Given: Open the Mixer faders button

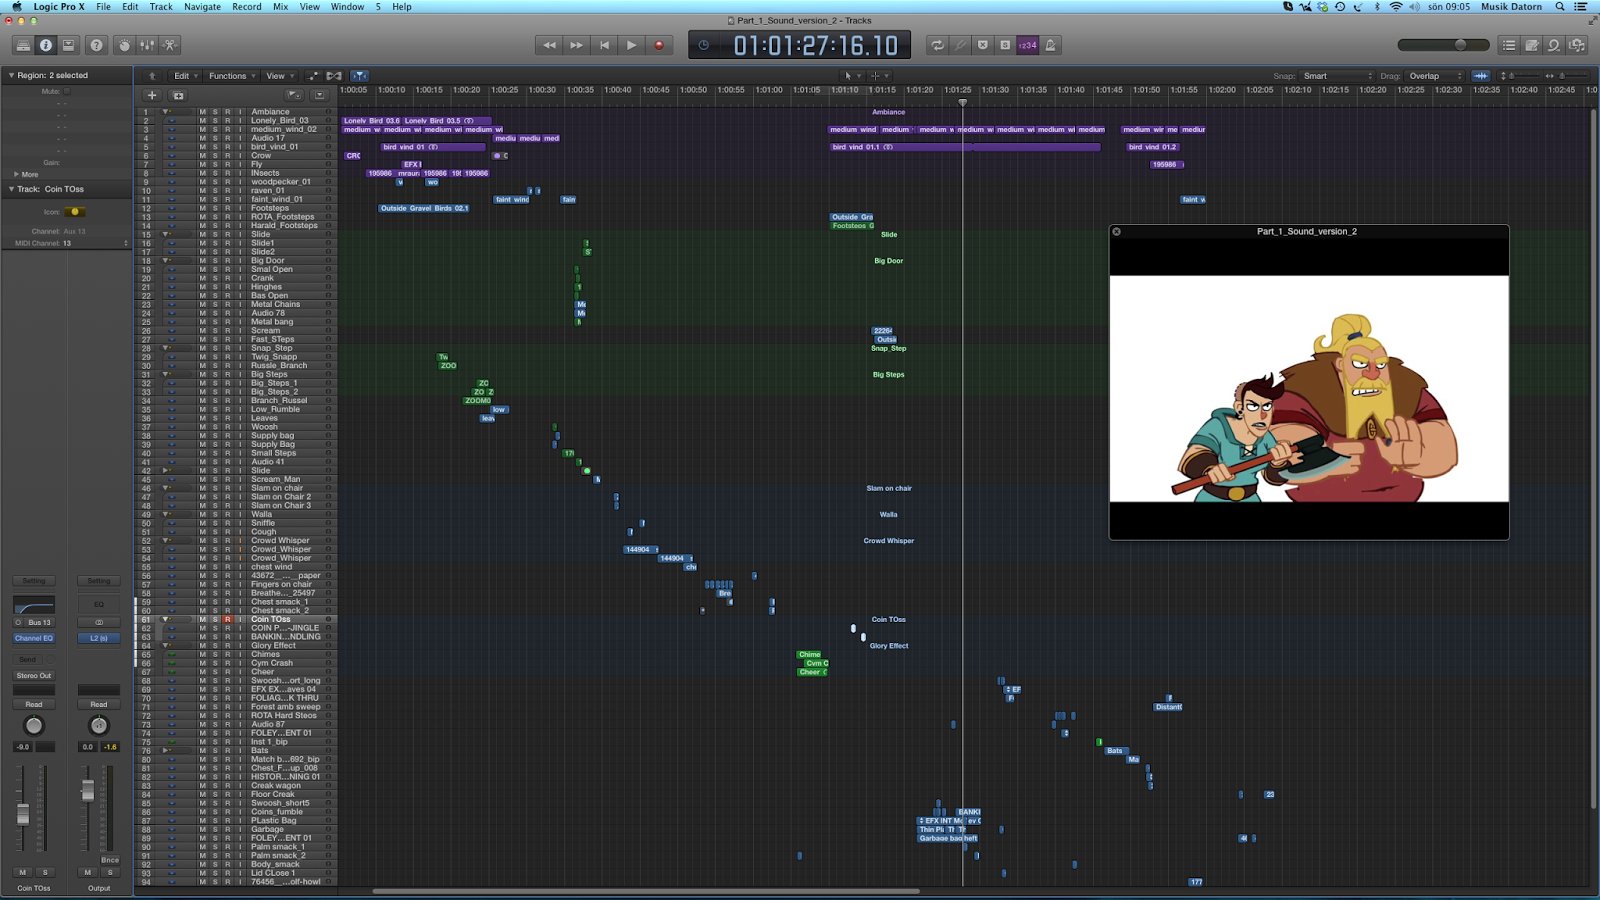Looking at the screenshot, I should pos(147,45).
